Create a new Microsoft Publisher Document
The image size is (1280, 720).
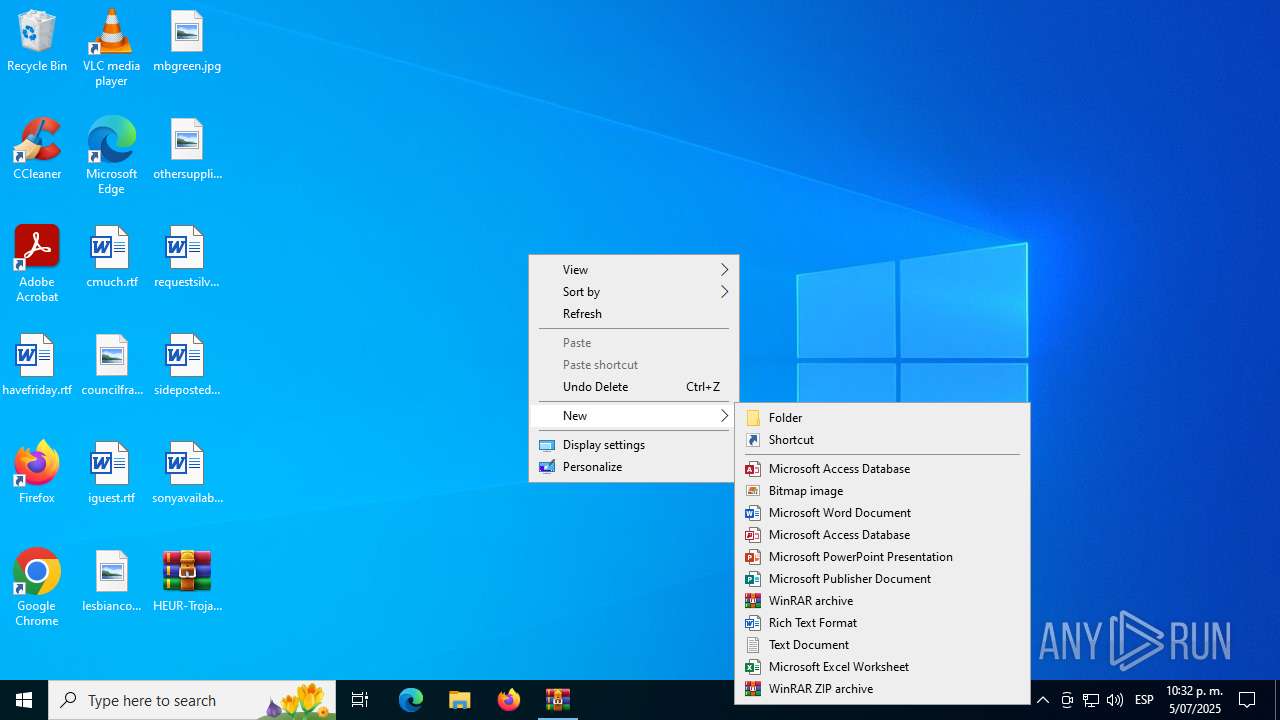882,579
